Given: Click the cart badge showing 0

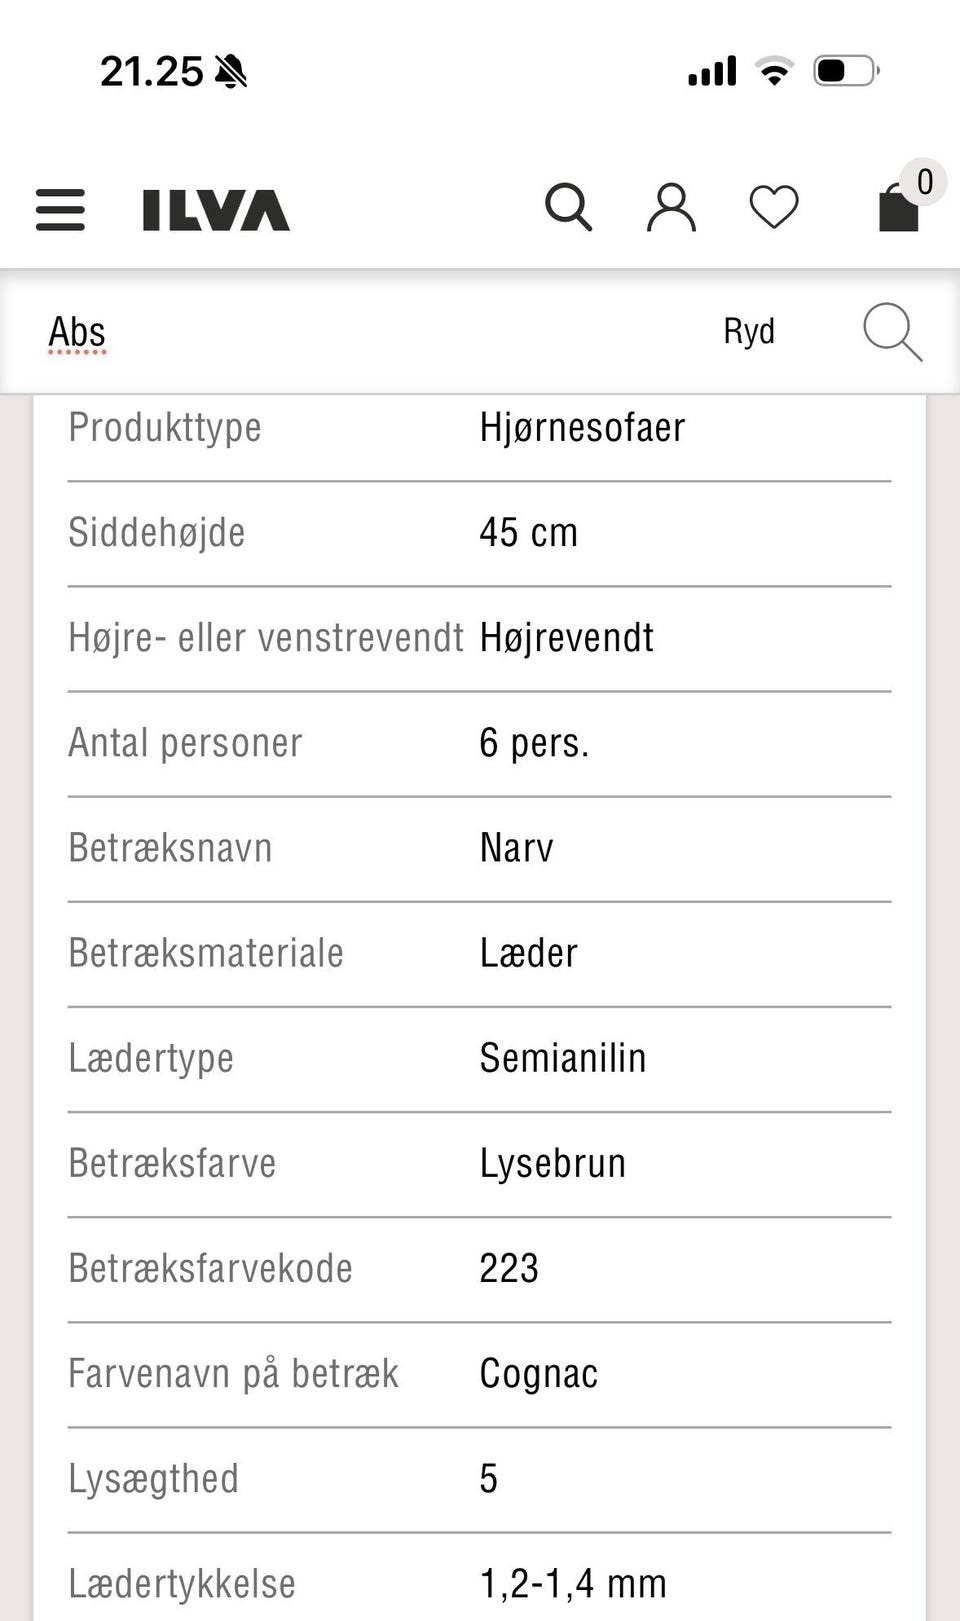Looking at the screenshot, I should point(923,181).
